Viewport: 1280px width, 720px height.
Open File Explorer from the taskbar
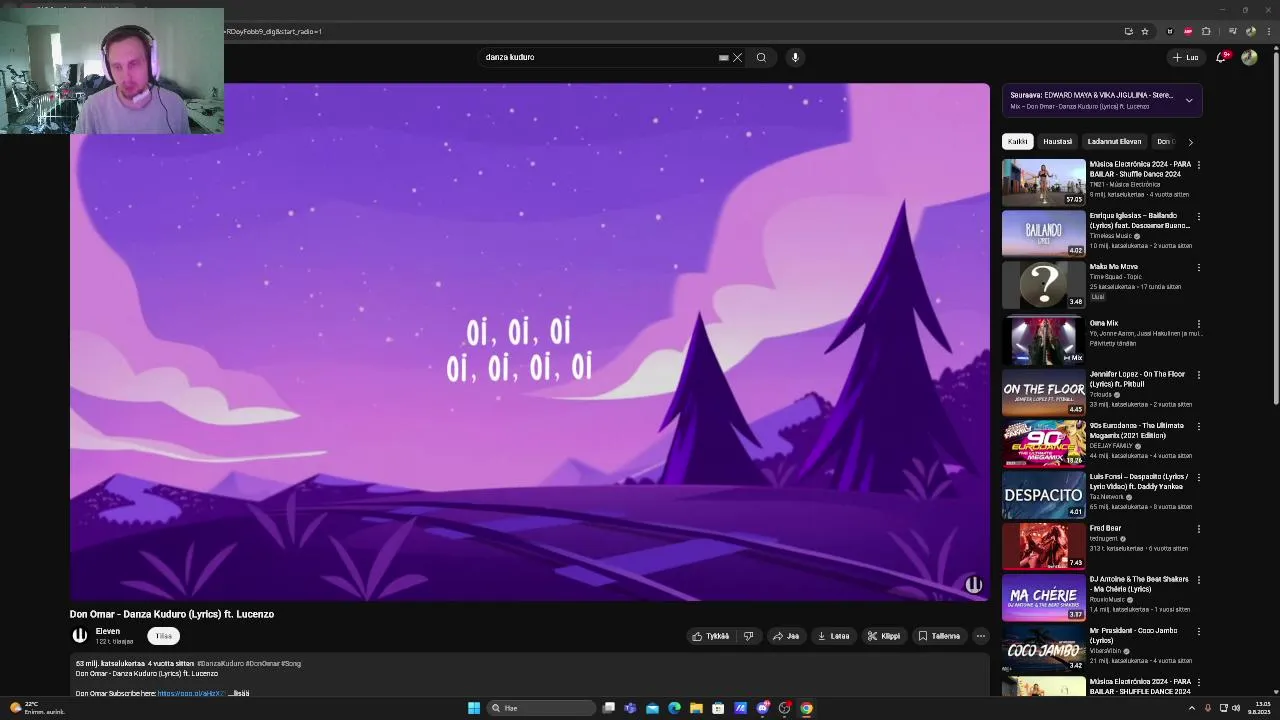[696, 708]
